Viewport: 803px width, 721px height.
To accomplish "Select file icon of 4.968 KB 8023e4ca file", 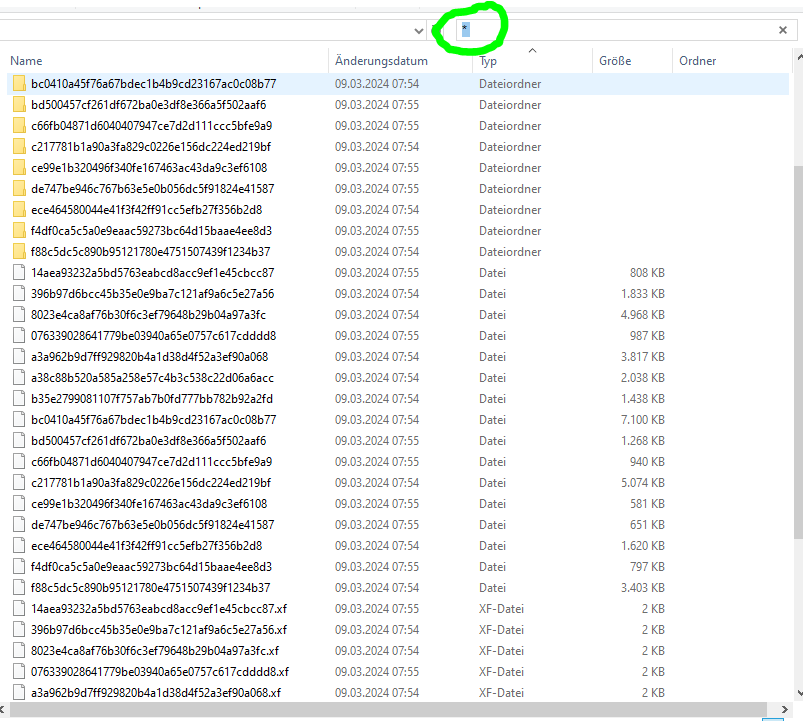I will [x=19, y=315].
